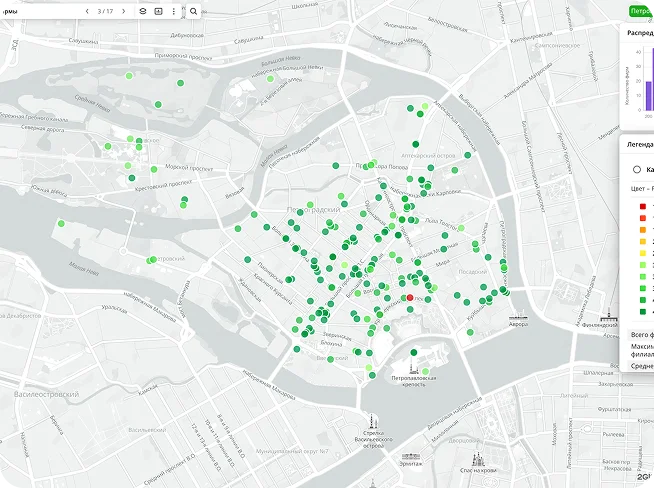Go to the previous slide arrow

pyautogui.click(x=87, y=11)
